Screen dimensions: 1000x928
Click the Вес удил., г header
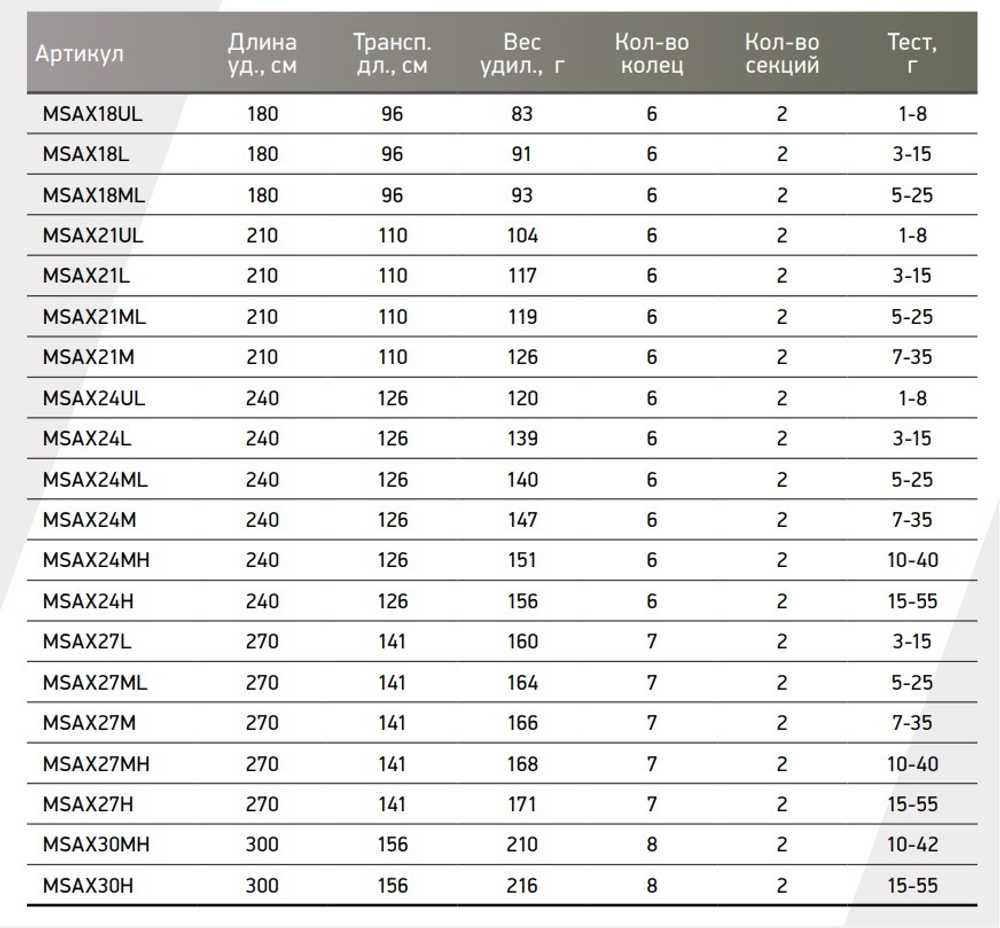(x=522, y=54)
